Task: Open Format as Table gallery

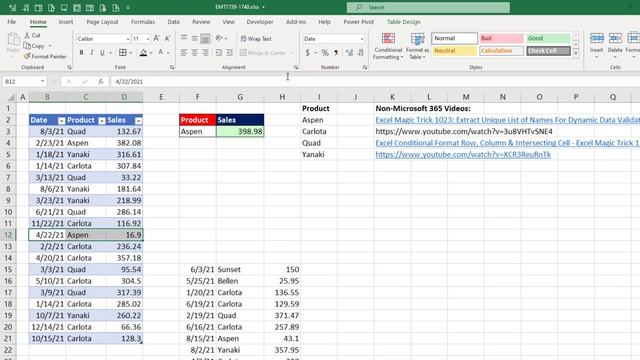Action: click(x=417, y=46)
